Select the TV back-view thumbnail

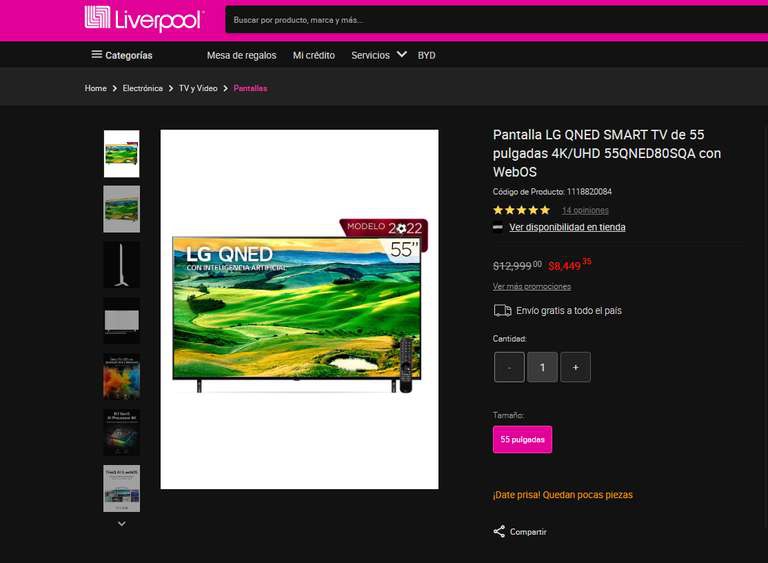(x=121, y=321)
